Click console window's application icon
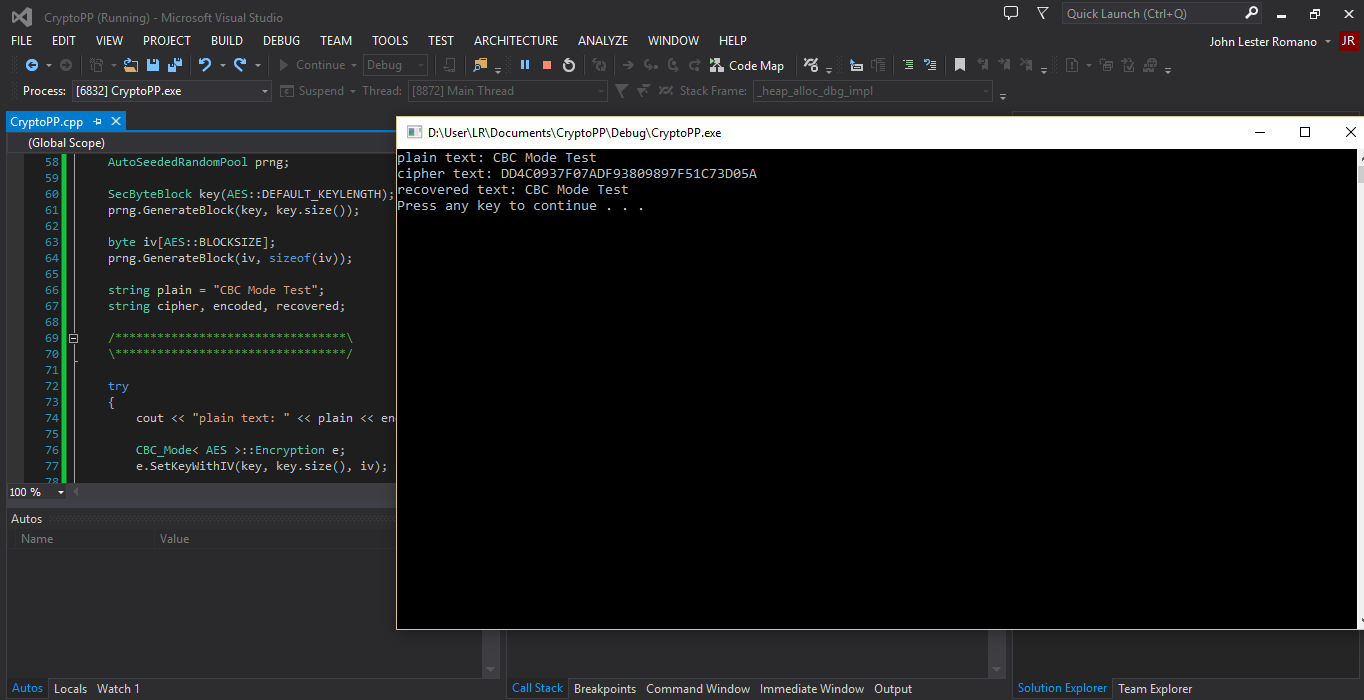 (413, 132)
